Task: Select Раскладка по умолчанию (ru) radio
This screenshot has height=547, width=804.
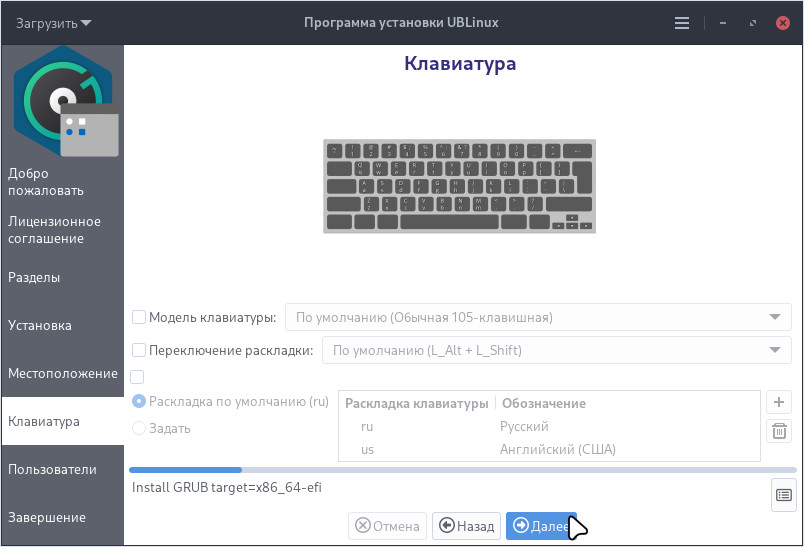Action: click(x=230, y=401)
